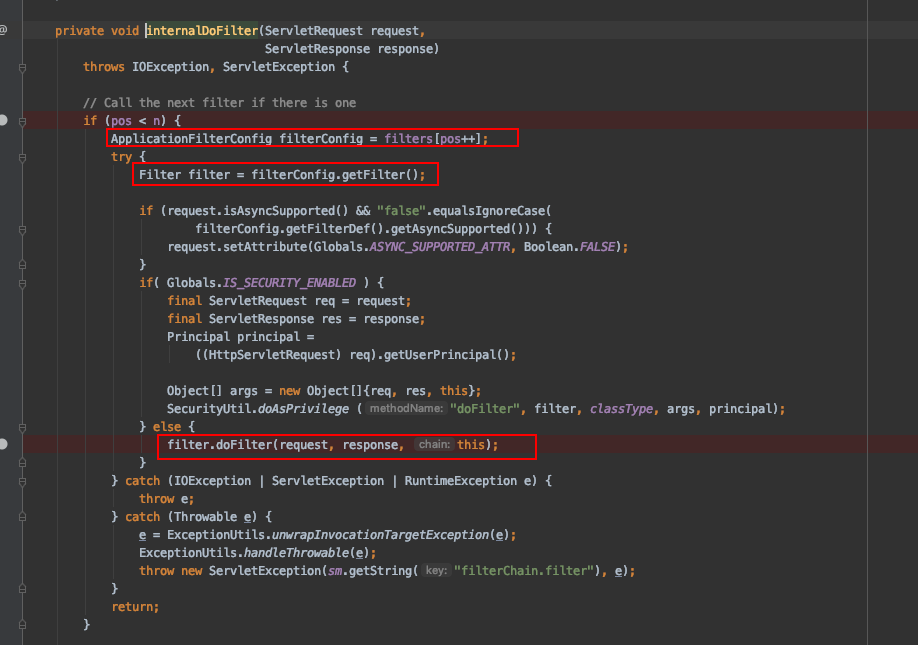Viewport: 918px width, 645px height.
Task: Click the 'classType' argument
Action: [621, 409]
